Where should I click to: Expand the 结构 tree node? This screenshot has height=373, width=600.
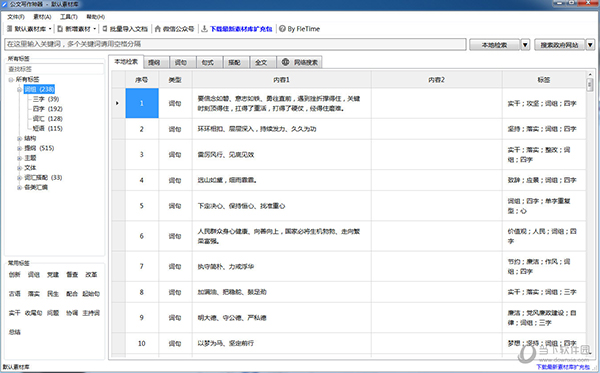(19, 138)
